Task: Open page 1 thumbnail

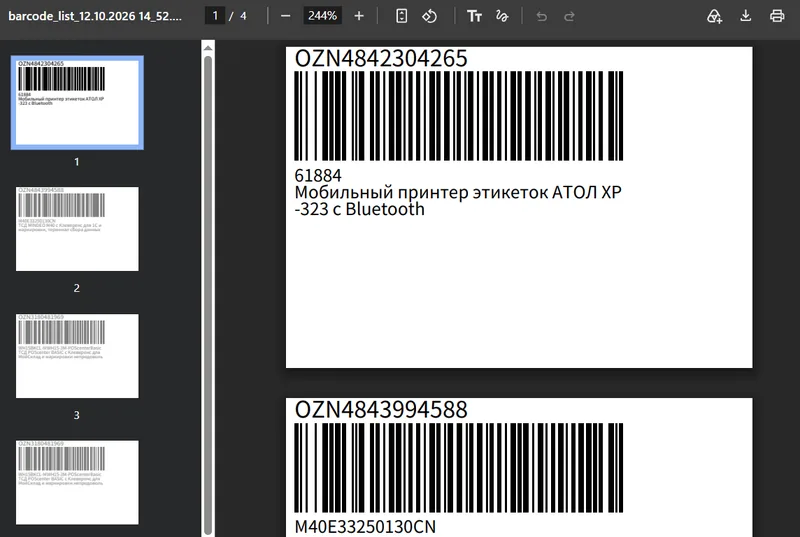Action: tap(77, 103)
